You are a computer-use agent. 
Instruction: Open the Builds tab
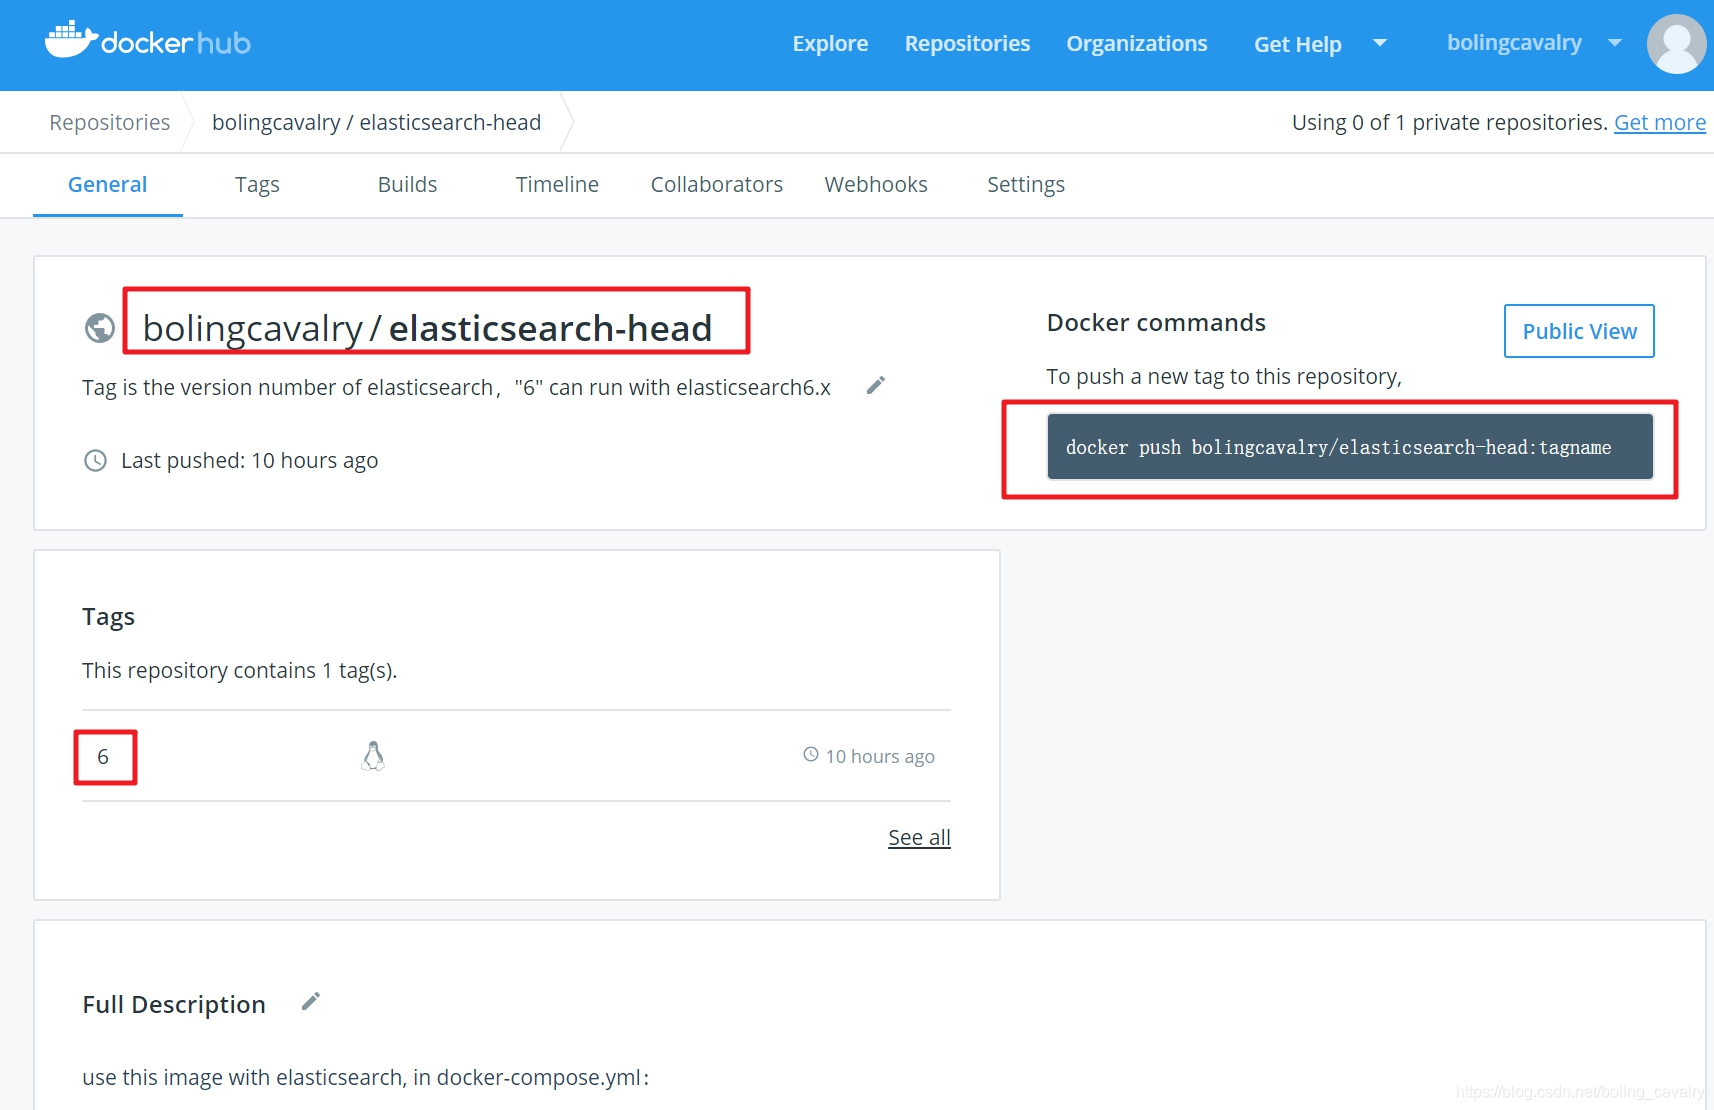407,185
